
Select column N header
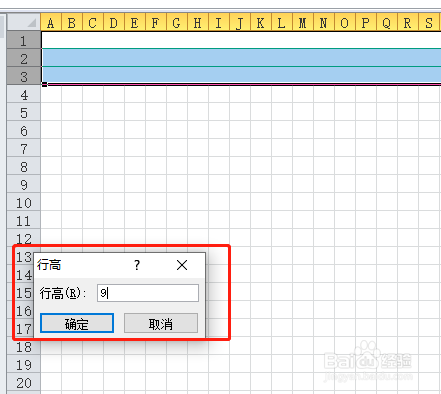click(324, 23)
